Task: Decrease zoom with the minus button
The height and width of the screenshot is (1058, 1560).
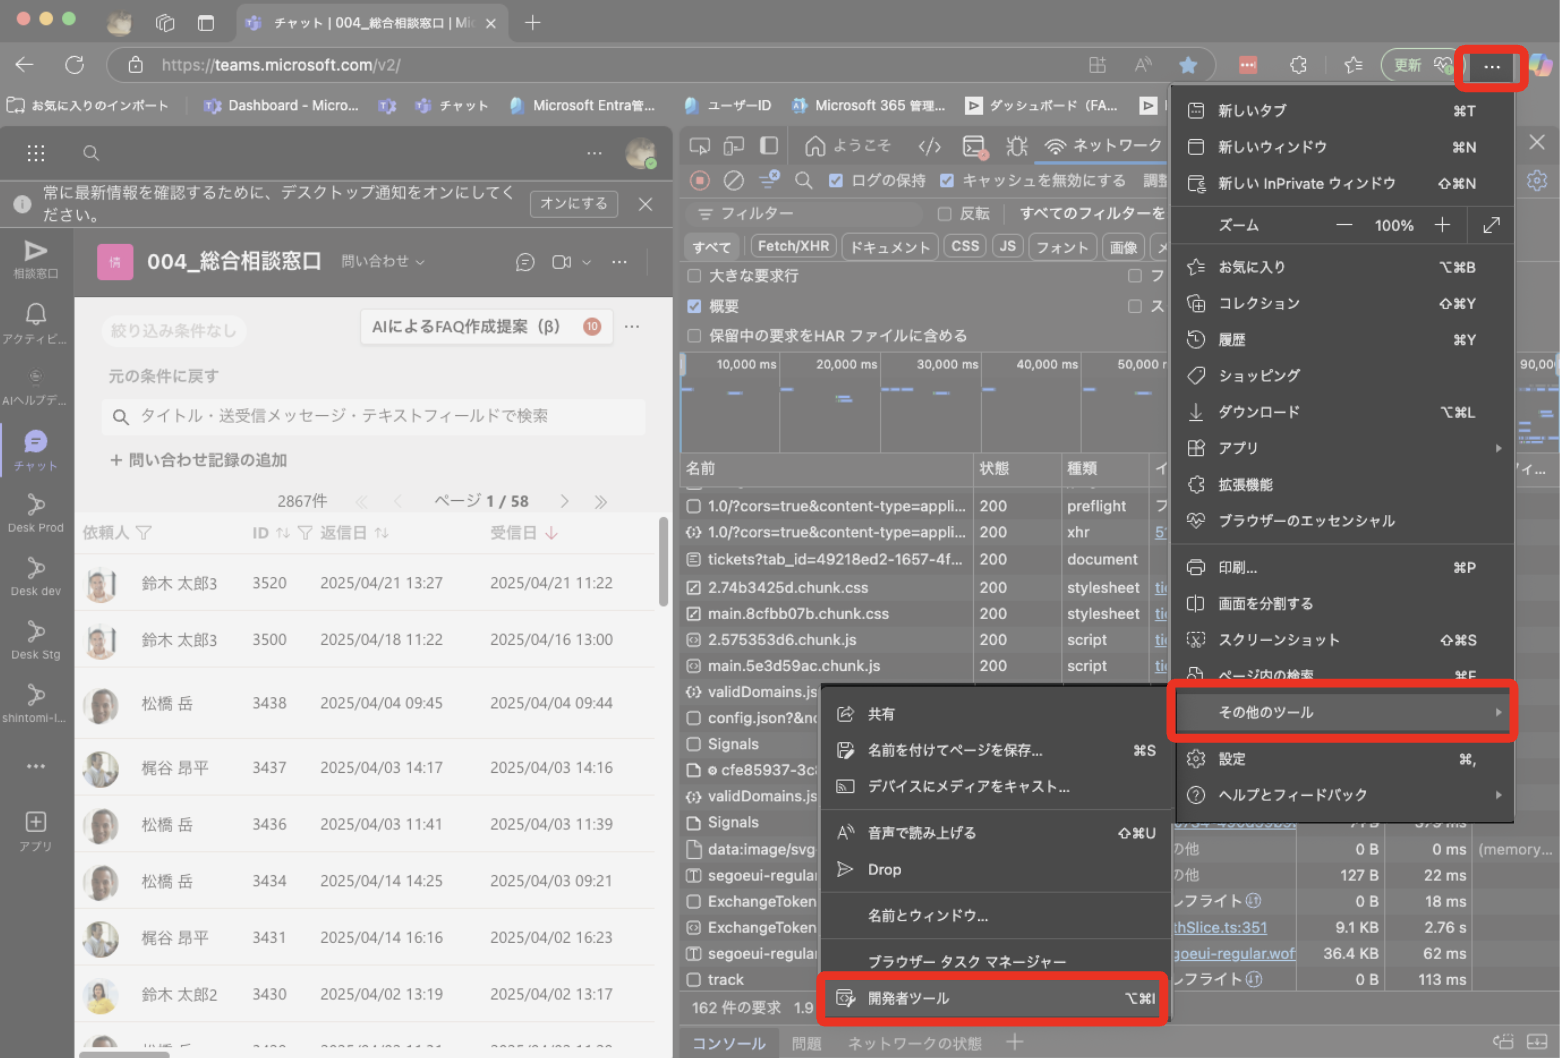Action: tap(1344, 225)
